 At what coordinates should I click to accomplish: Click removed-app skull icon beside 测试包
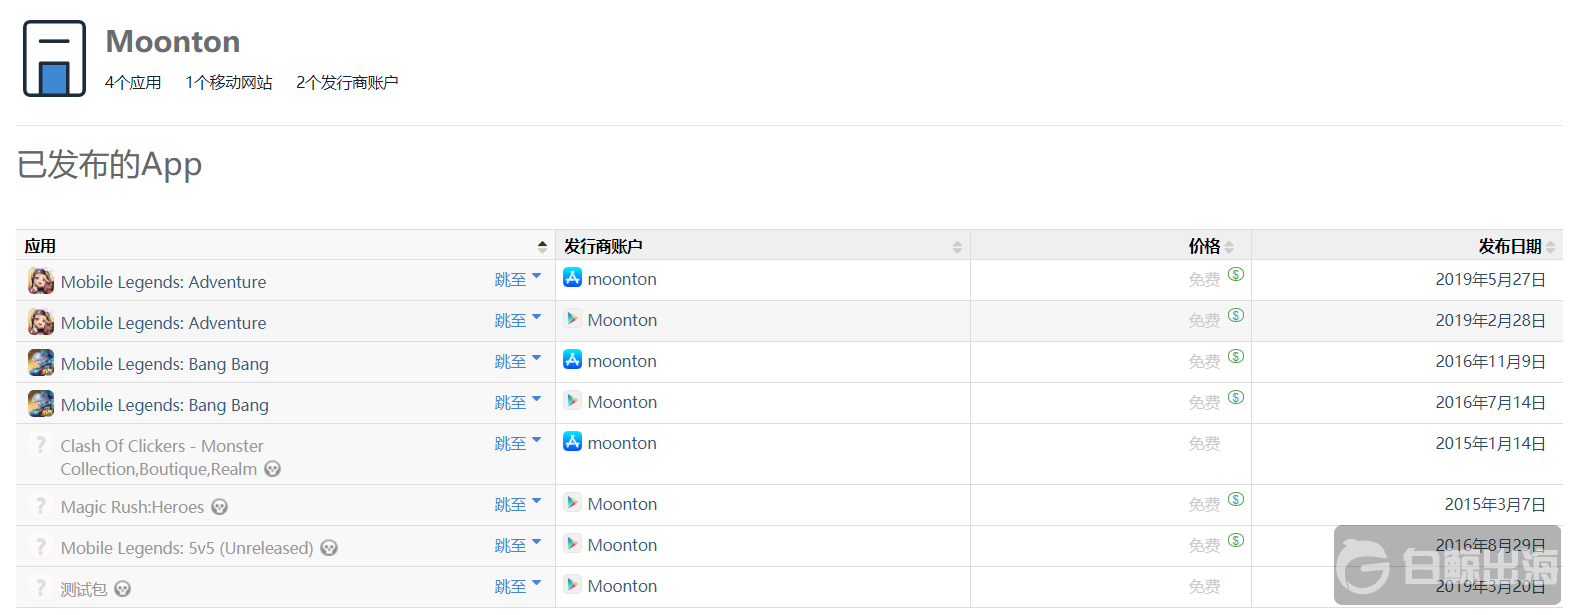coord(122,589)
